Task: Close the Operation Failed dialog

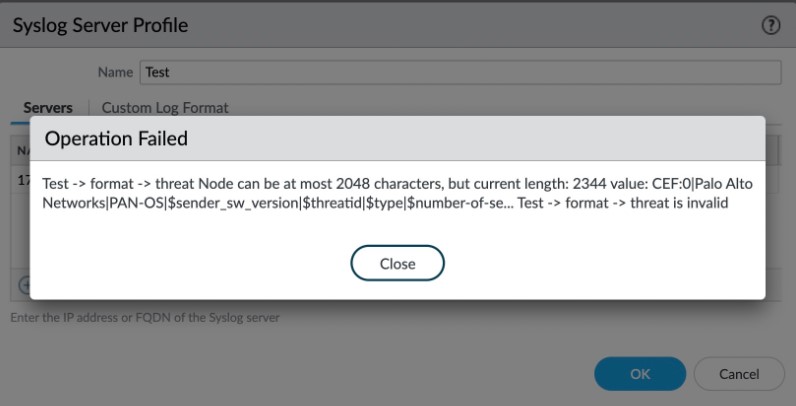Action: [x=397, y=264]
